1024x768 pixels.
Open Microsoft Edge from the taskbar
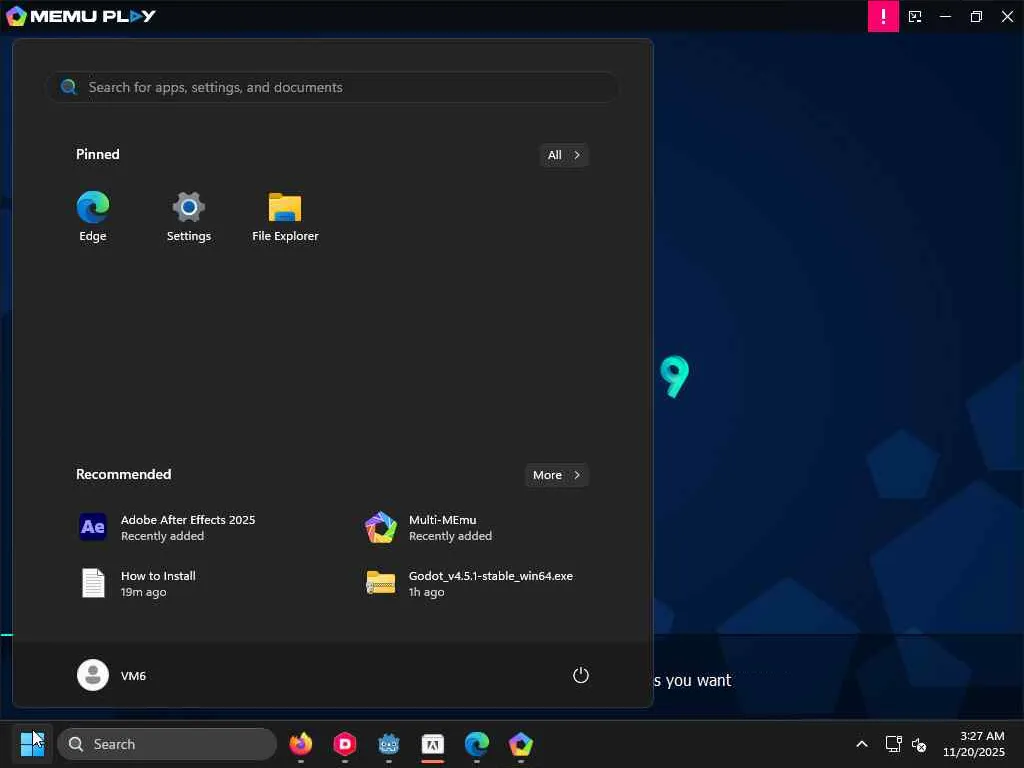[x=477, y=744]
